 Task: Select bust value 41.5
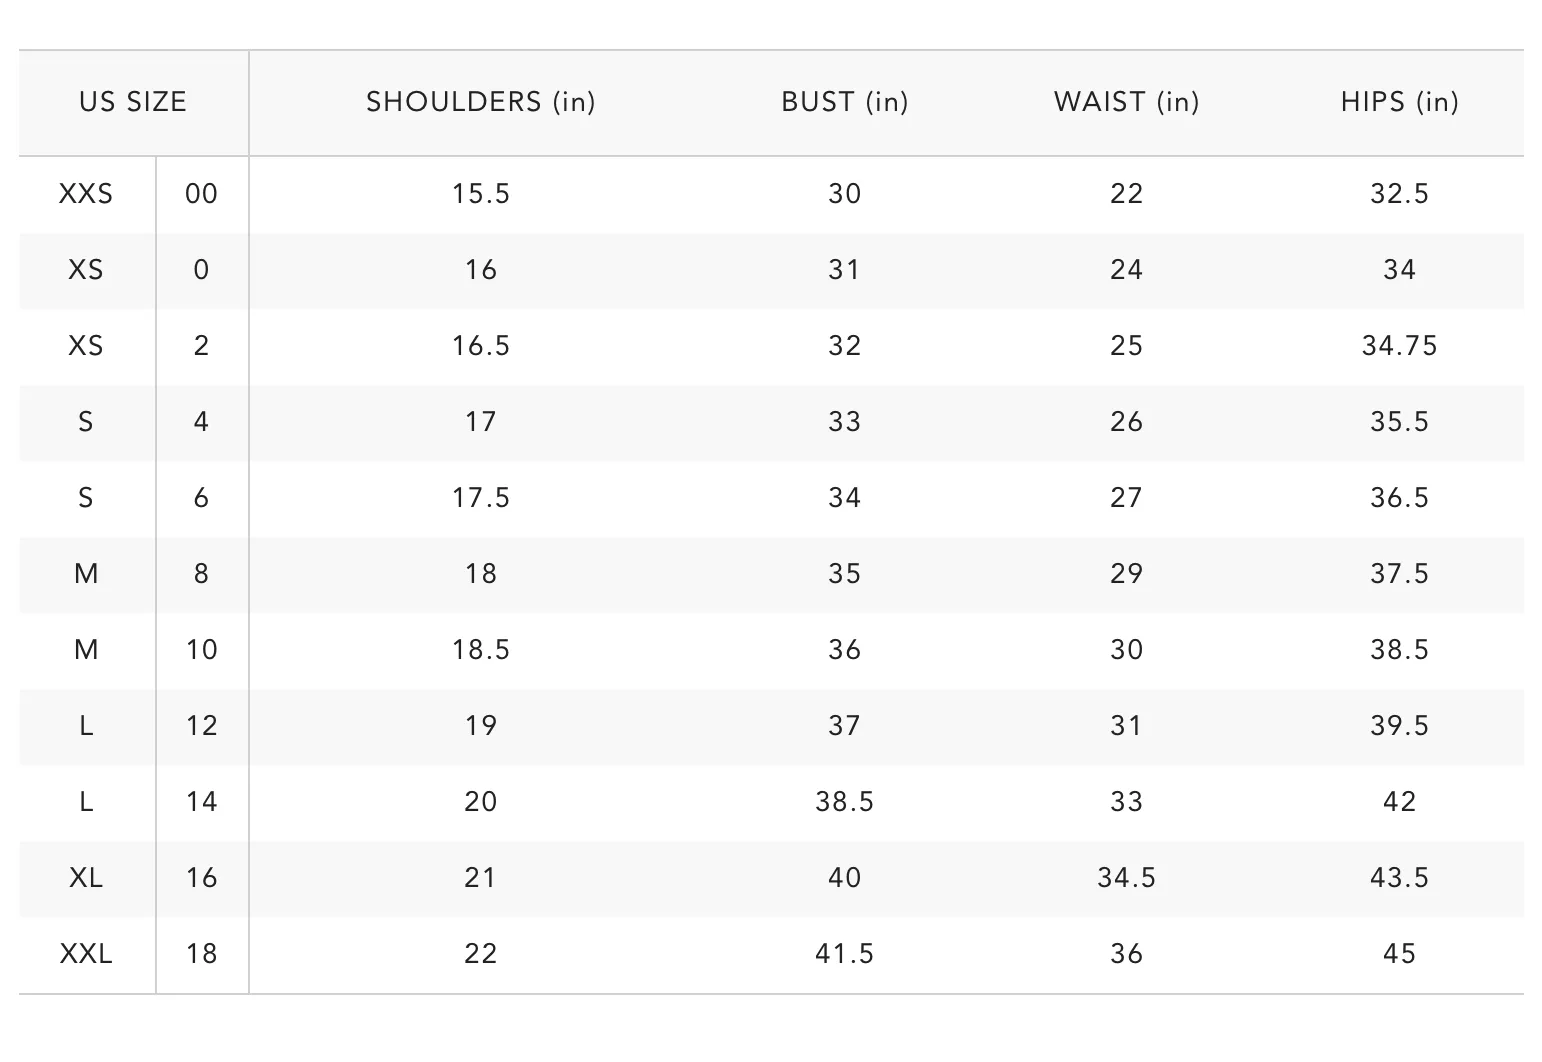844,954
